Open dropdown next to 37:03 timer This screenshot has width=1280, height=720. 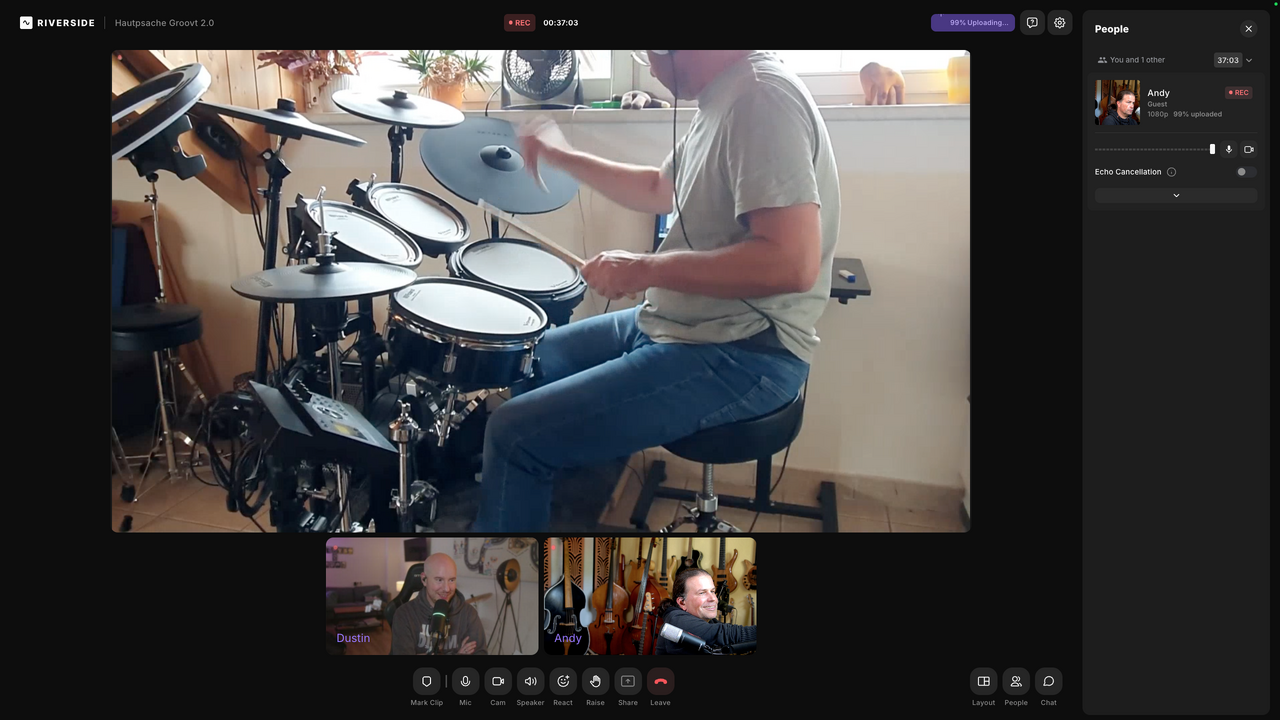coord(1249,60)
